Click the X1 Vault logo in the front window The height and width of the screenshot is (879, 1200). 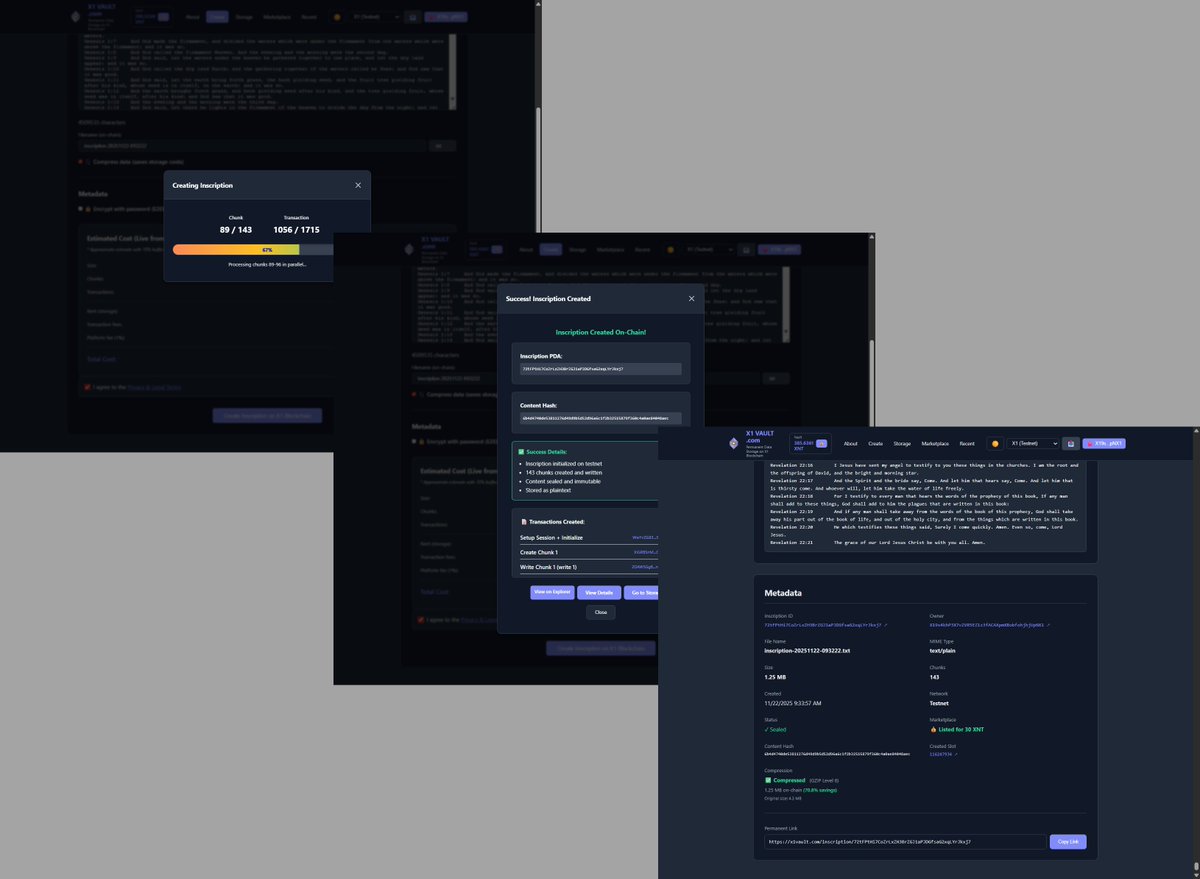733,443
